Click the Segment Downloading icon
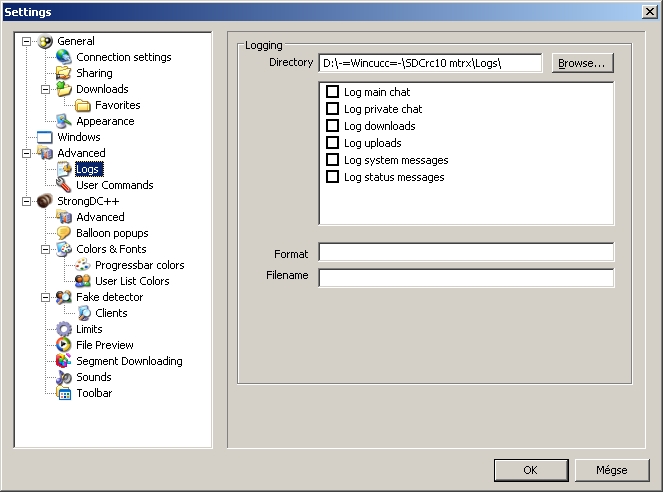 [x=64, y=361]
